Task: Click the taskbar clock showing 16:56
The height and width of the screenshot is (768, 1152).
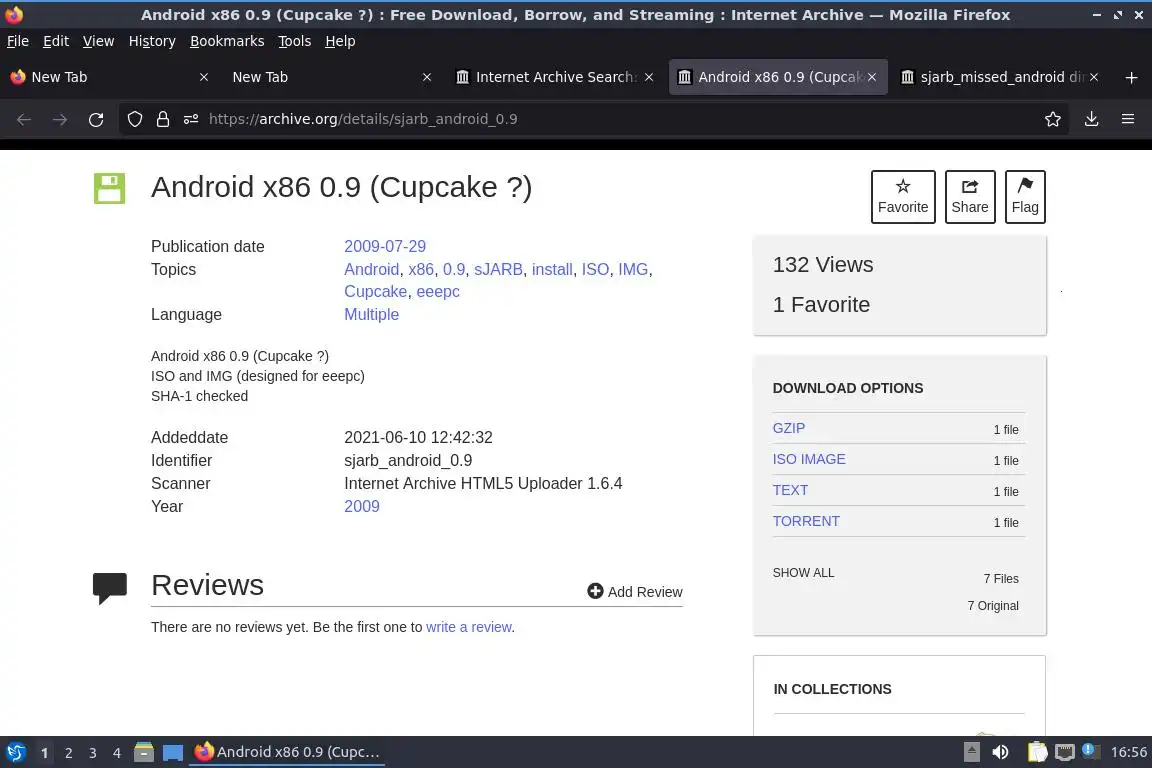Action: 1128,752
